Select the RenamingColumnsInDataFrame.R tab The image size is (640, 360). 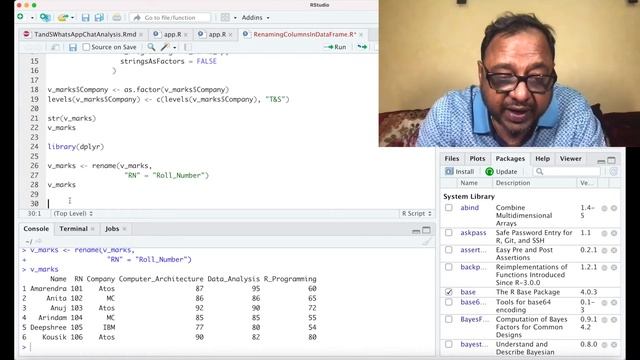coord(304,34)
